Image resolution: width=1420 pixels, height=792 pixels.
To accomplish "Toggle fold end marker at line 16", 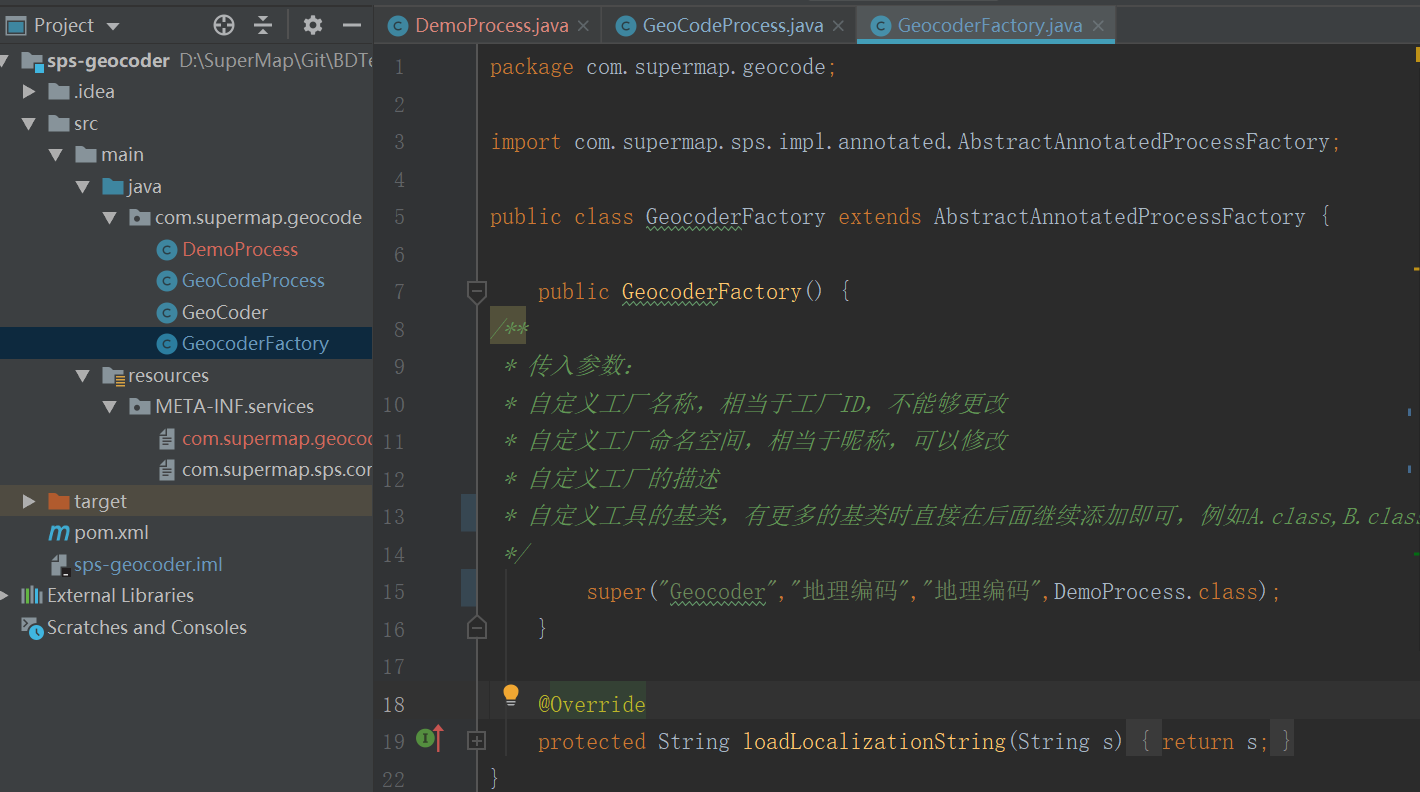I will click(x=477, y=628).
